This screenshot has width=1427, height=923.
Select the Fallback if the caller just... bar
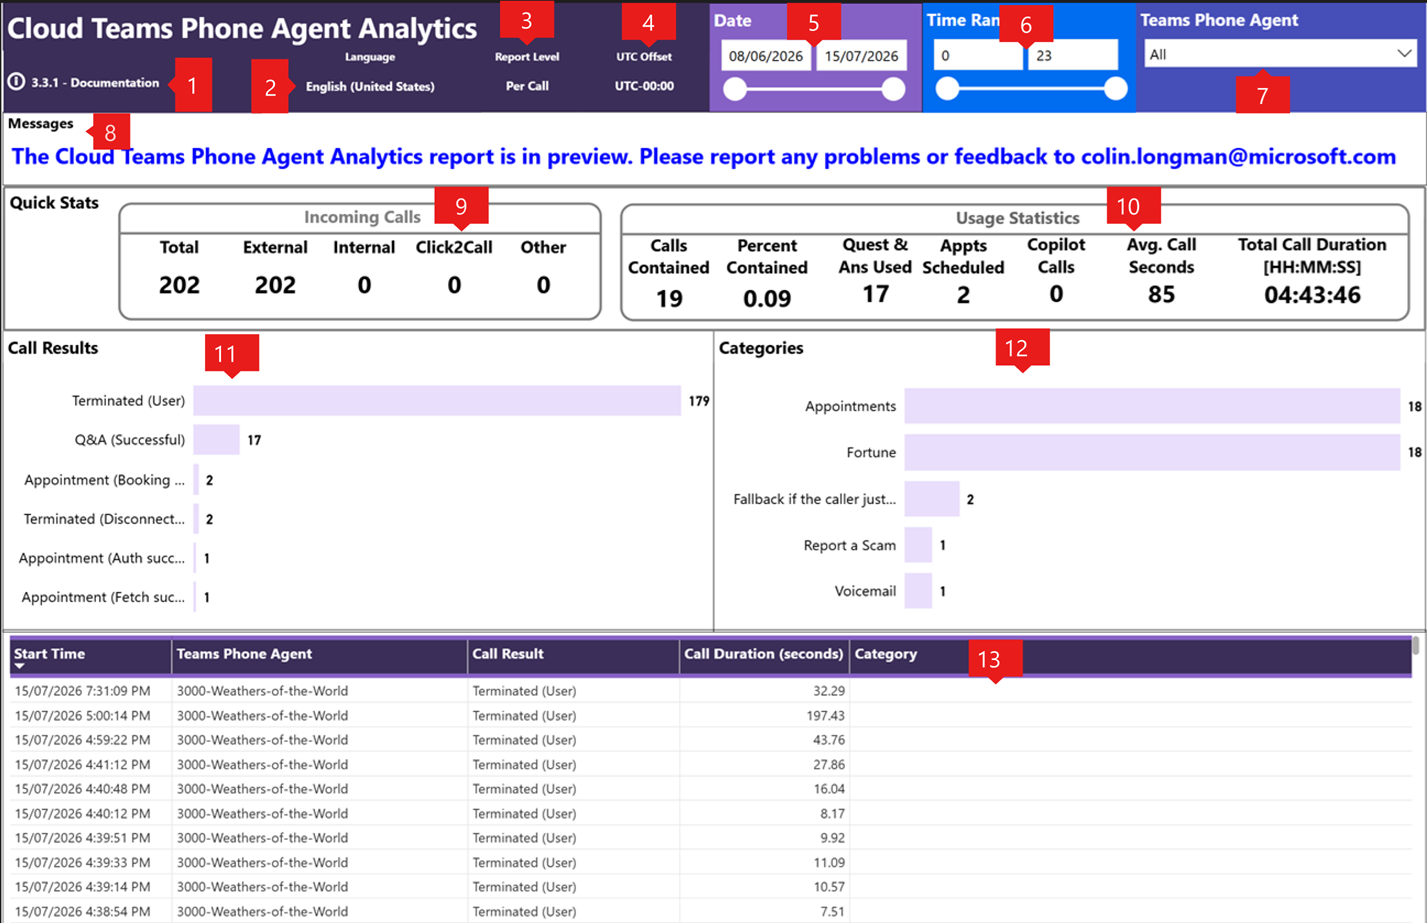[x=932, y=499]
